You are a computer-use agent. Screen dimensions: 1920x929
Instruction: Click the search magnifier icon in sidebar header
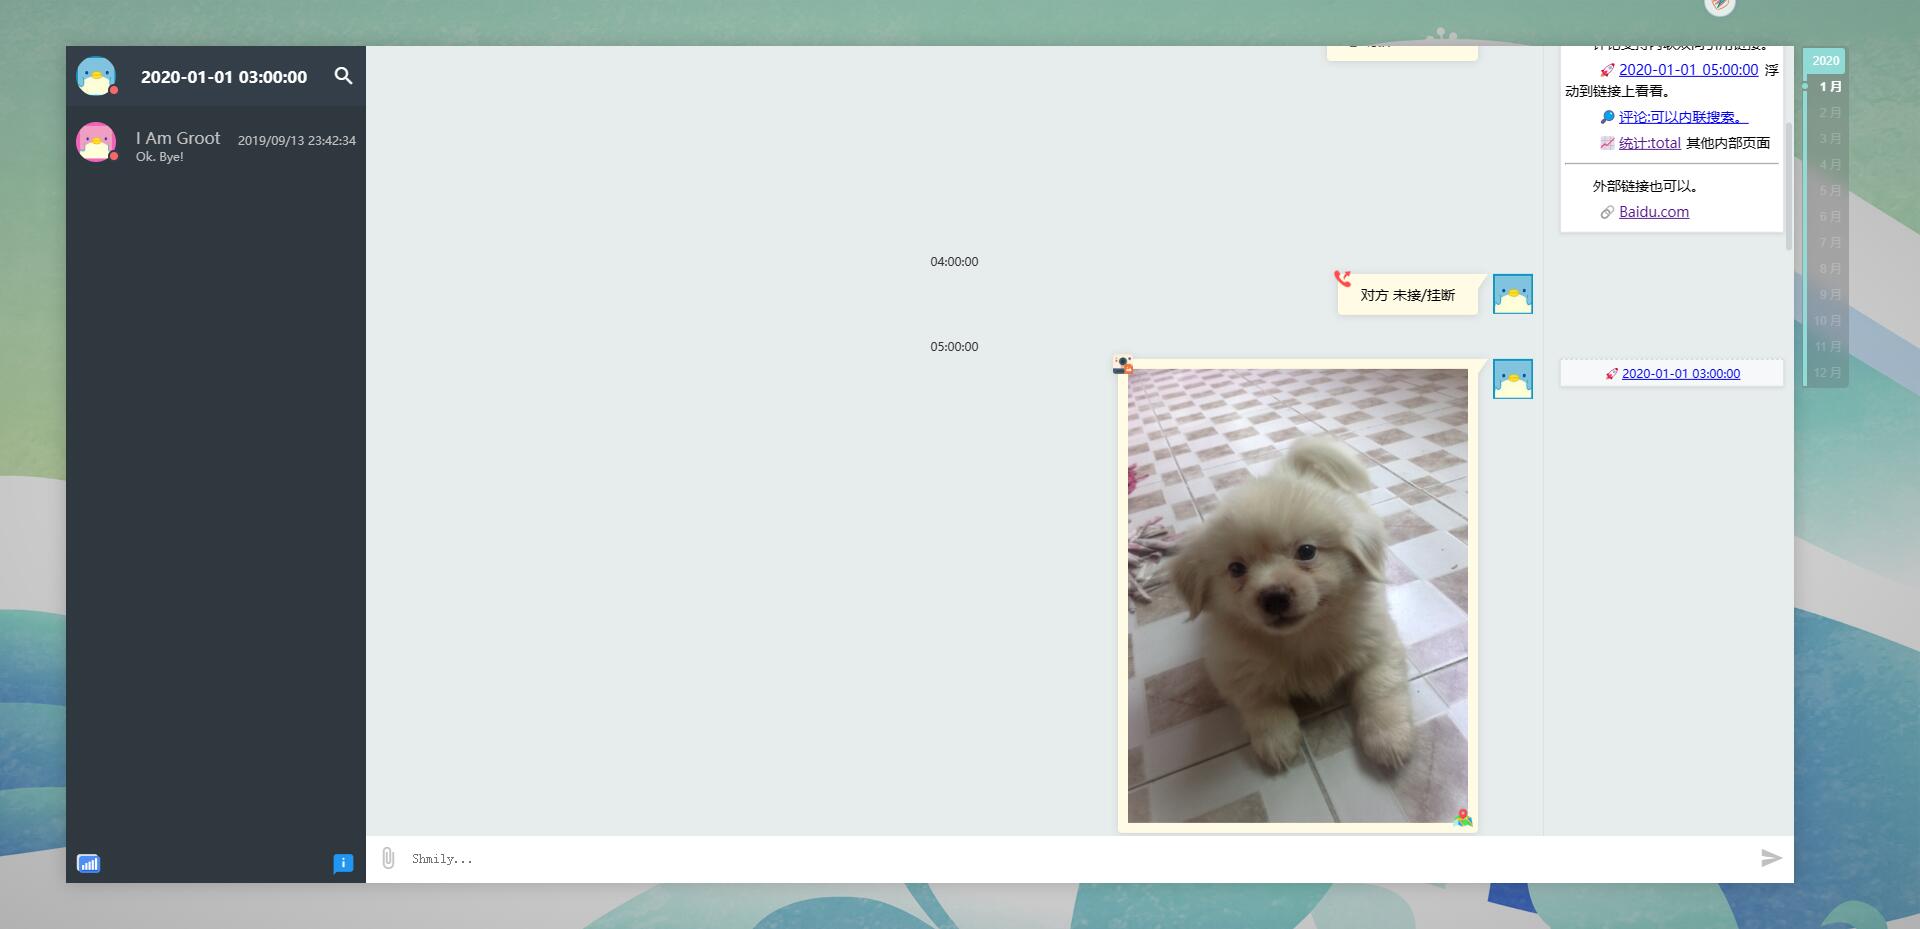[x=343, y=76]
